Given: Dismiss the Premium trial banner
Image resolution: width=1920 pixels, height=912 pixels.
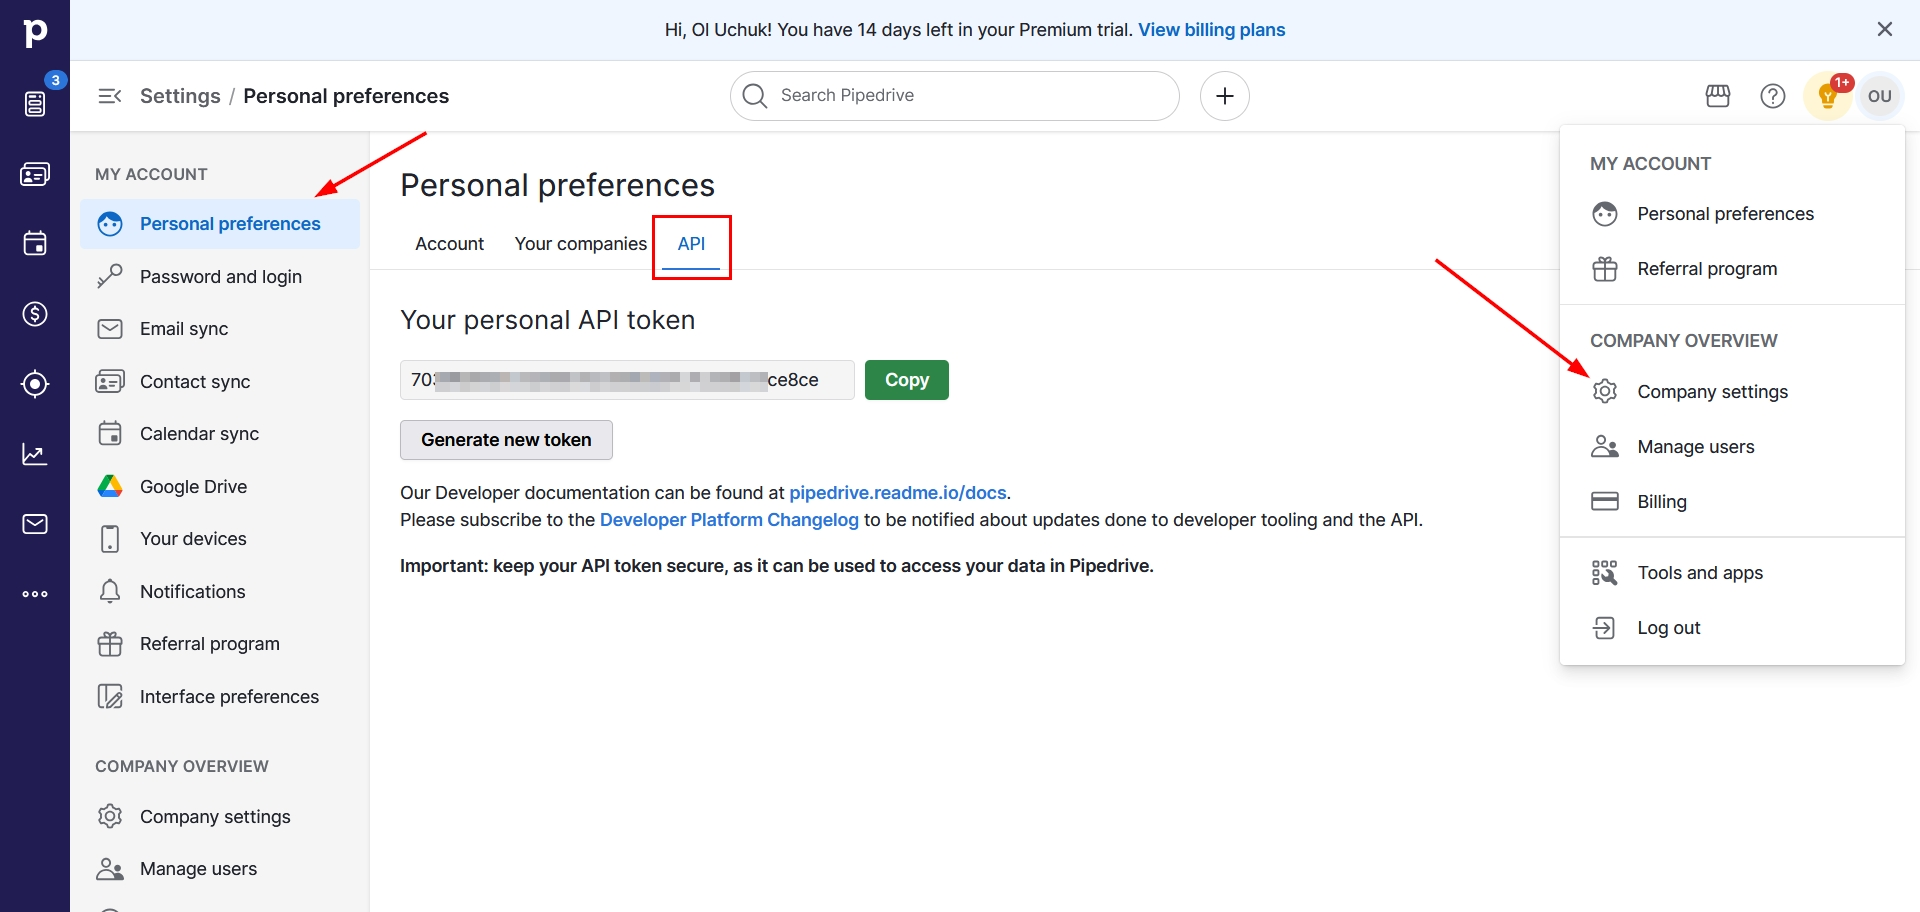Looking at the screenshot, I should click(x=1885, y=30).
